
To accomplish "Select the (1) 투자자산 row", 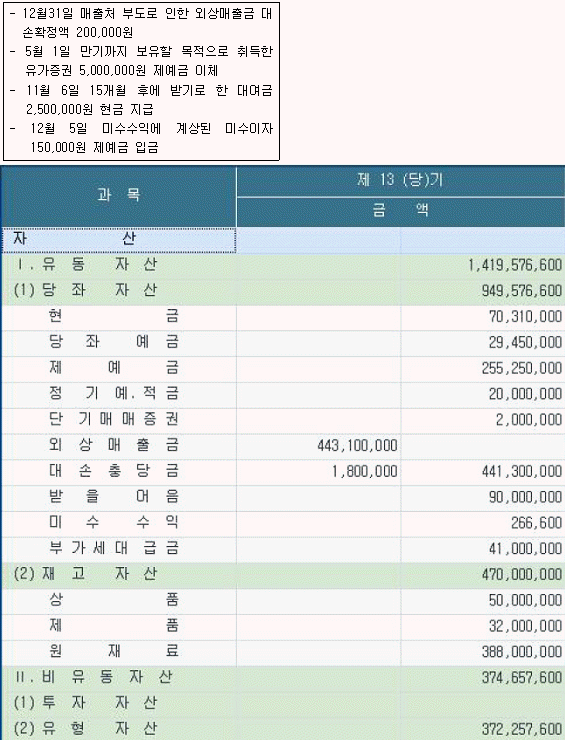I will [283, 703].
